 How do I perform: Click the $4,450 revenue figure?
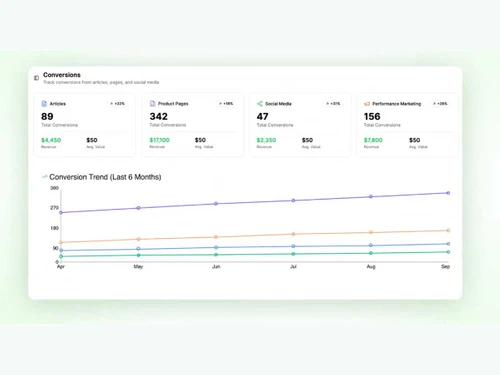pos(51,140)
